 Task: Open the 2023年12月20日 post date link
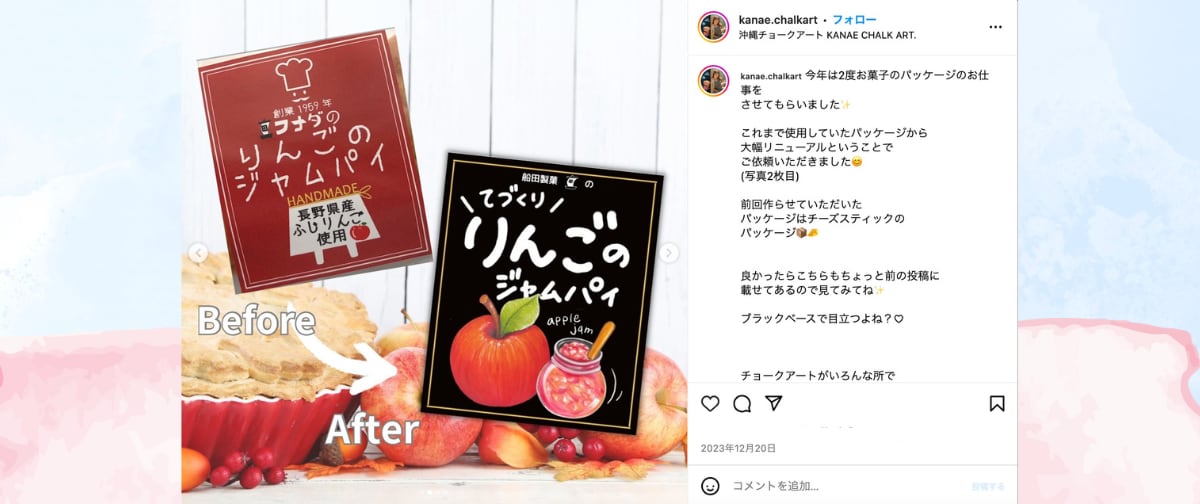point(738,448)
